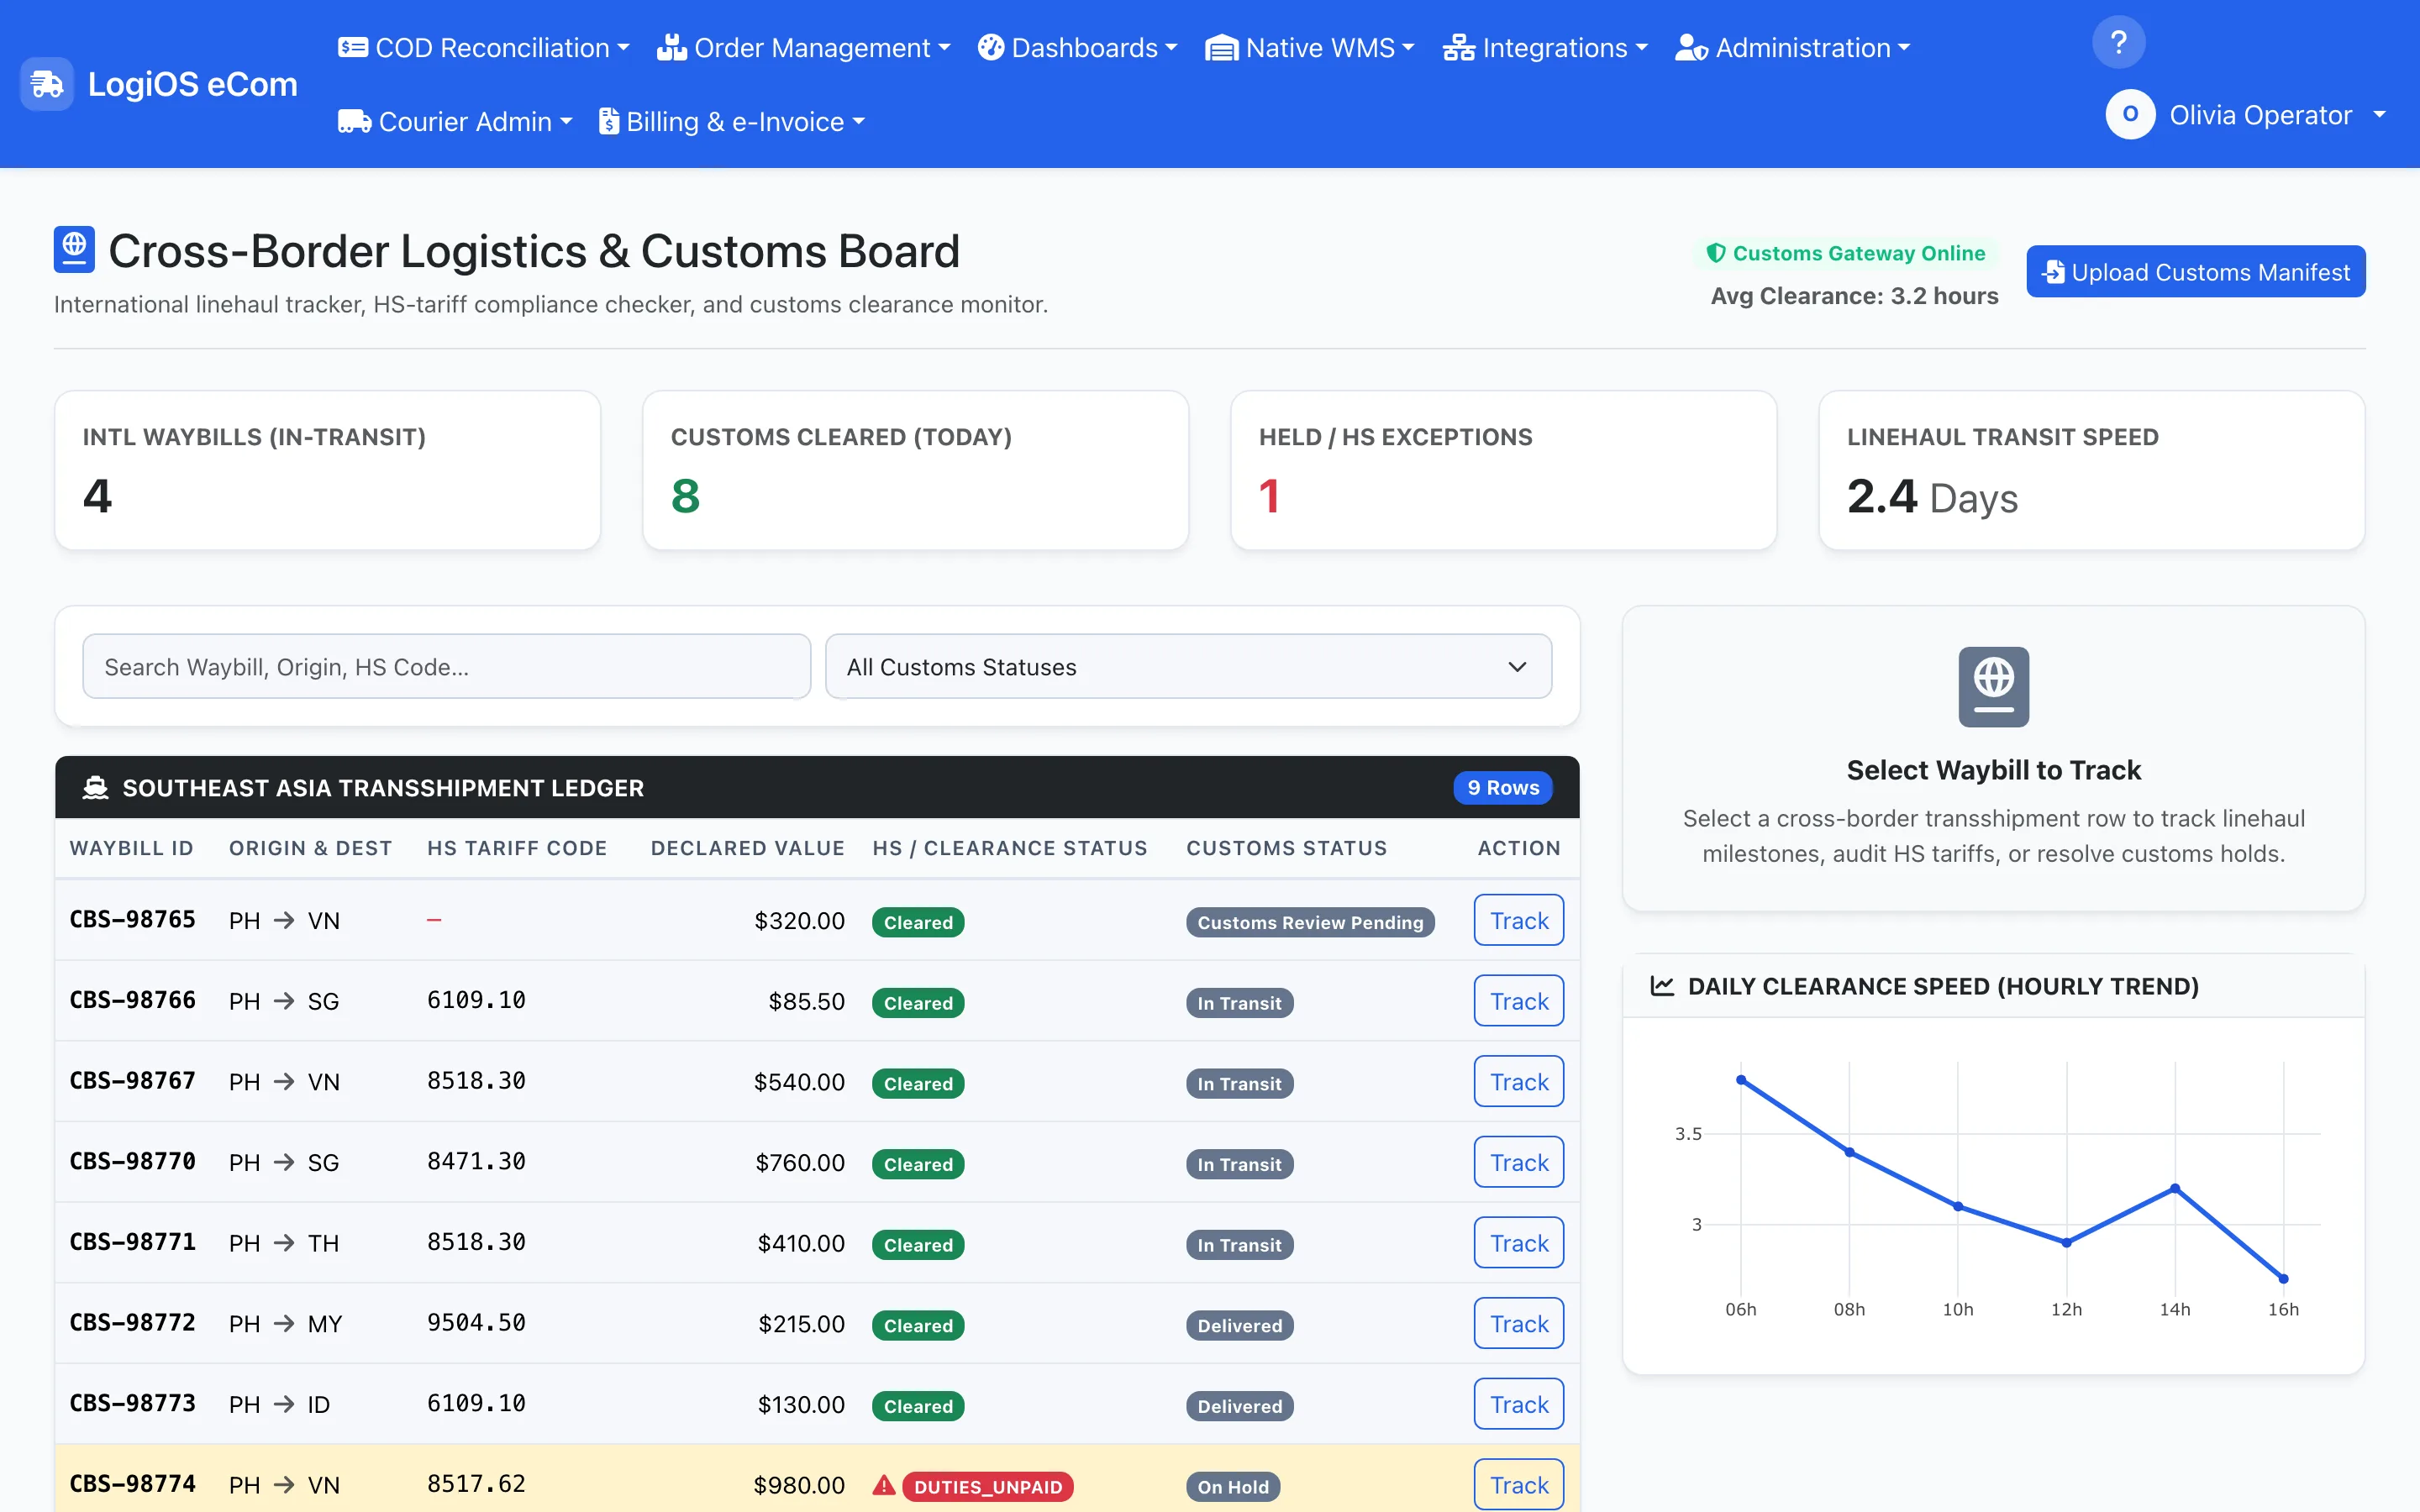Click HS code 8517.62 cell
2420x1512 pixels.
(476, 1484)
